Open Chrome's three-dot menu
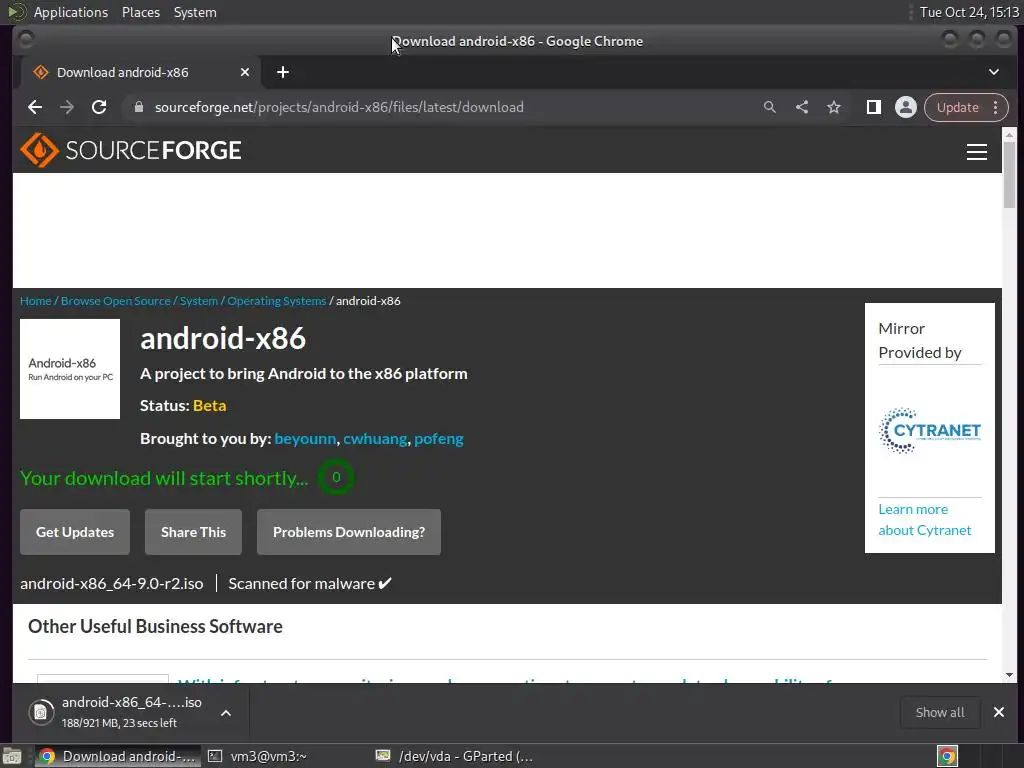The height and width of the screenshot is (768, 1024). [x=995, y=107]
